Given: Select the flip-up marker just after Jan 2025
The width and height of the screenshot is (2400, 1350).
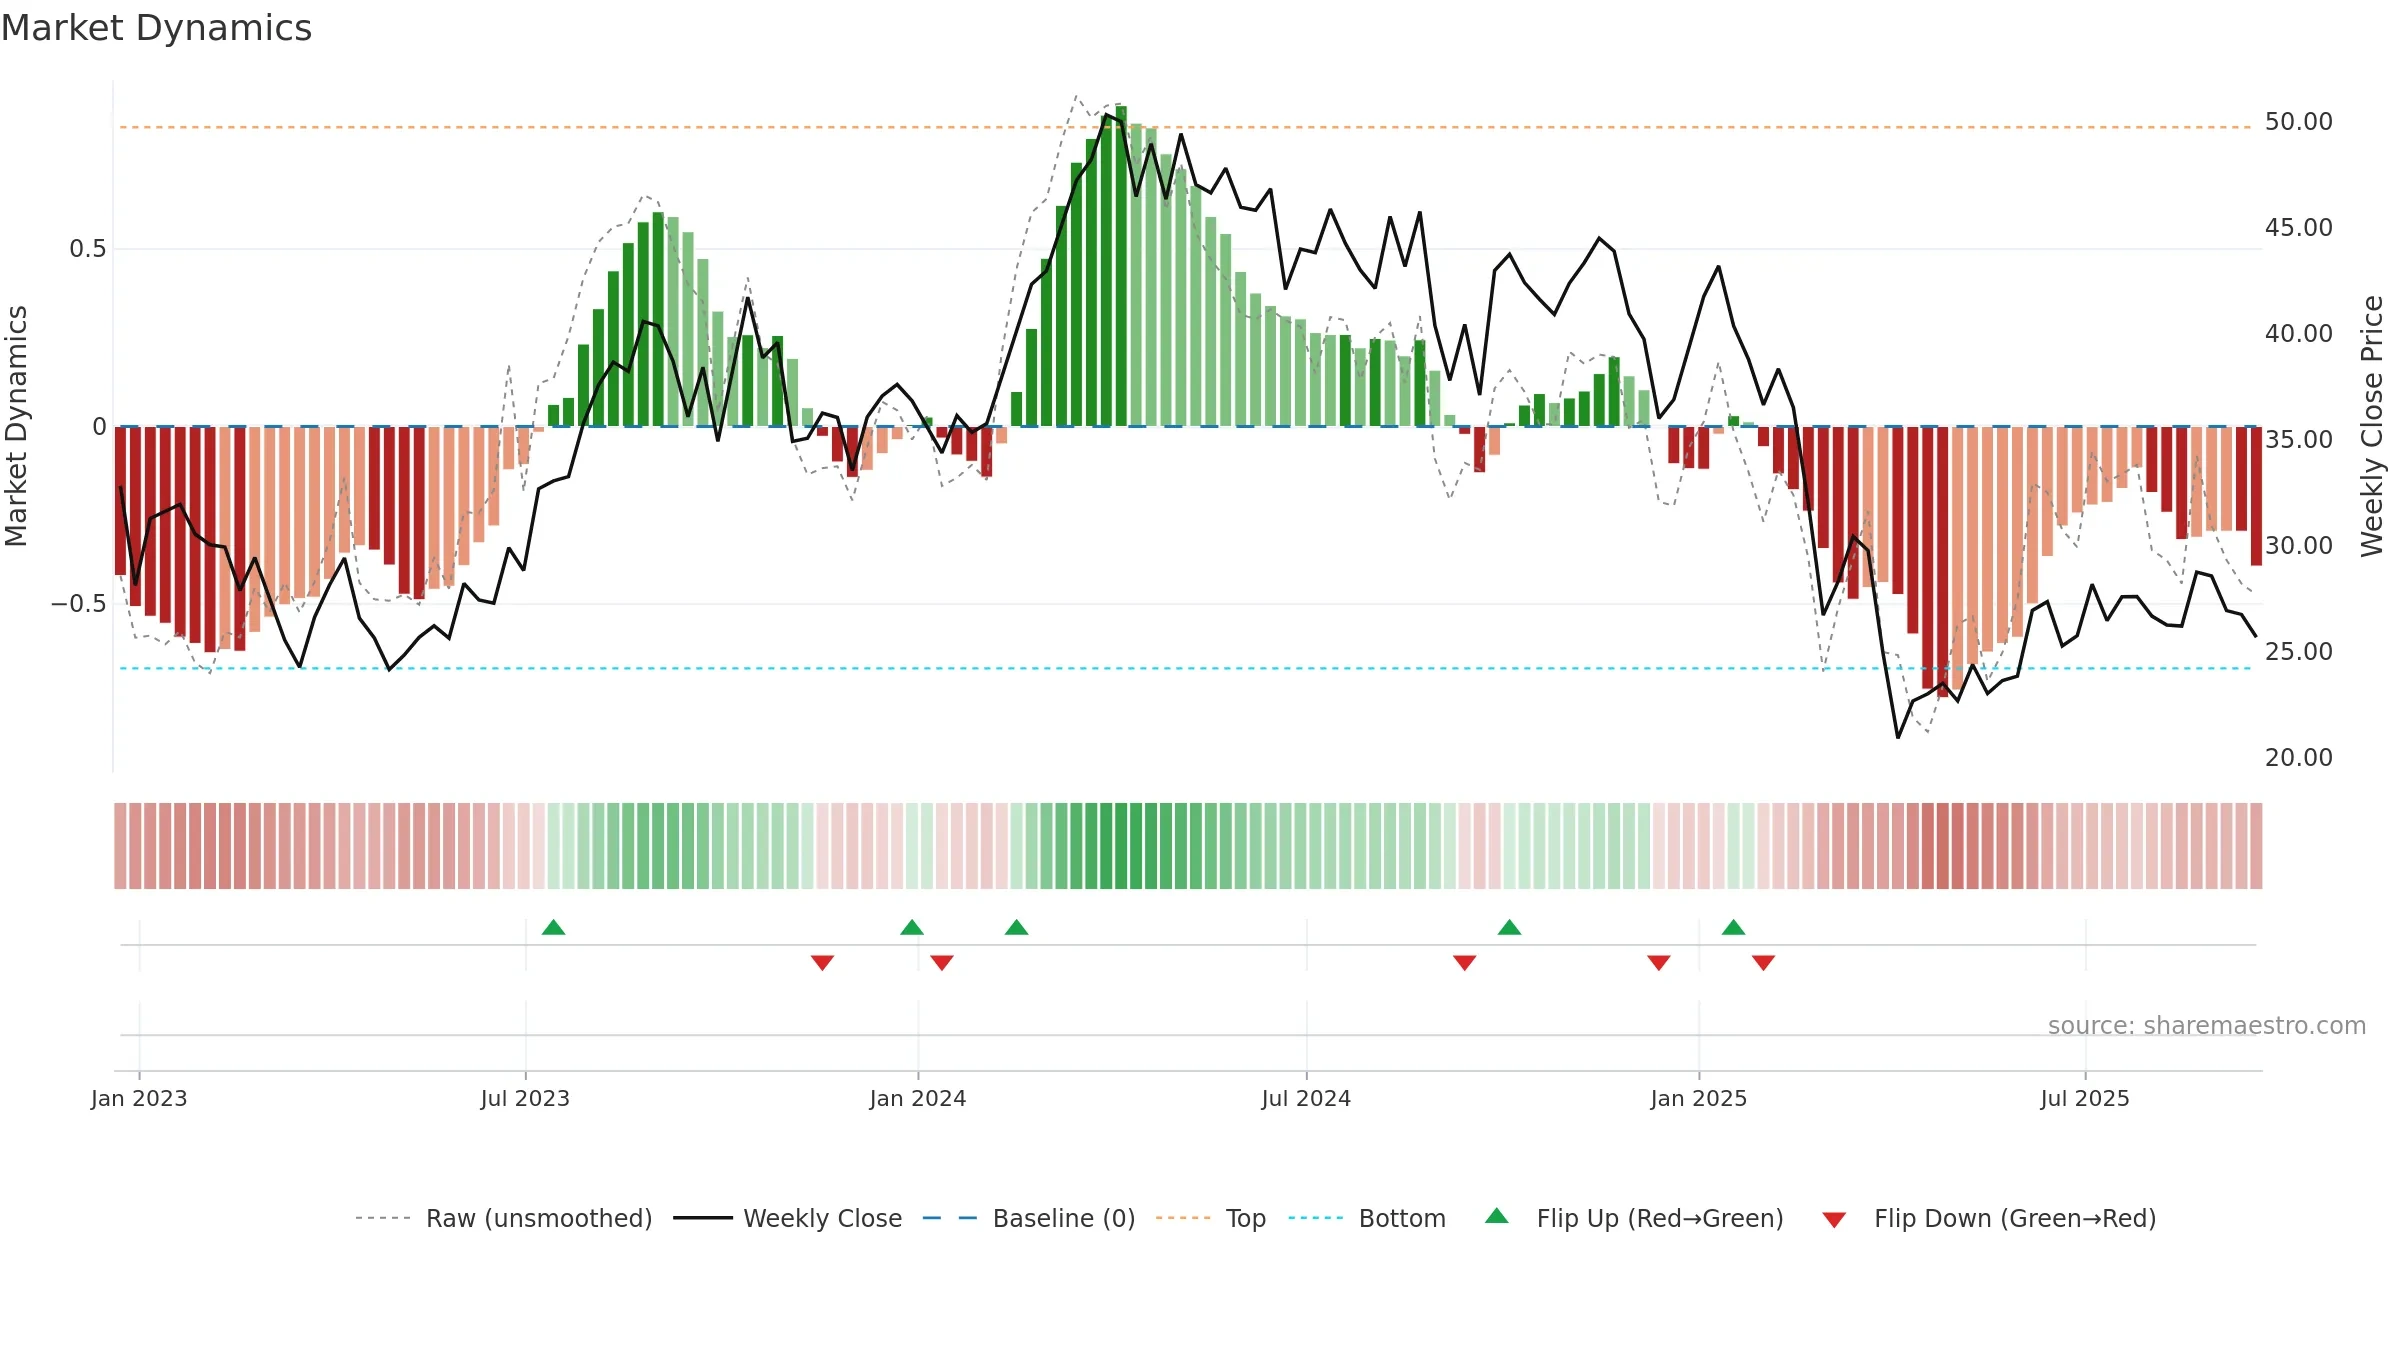Looking at the screenshot, I should point(1733,927).
